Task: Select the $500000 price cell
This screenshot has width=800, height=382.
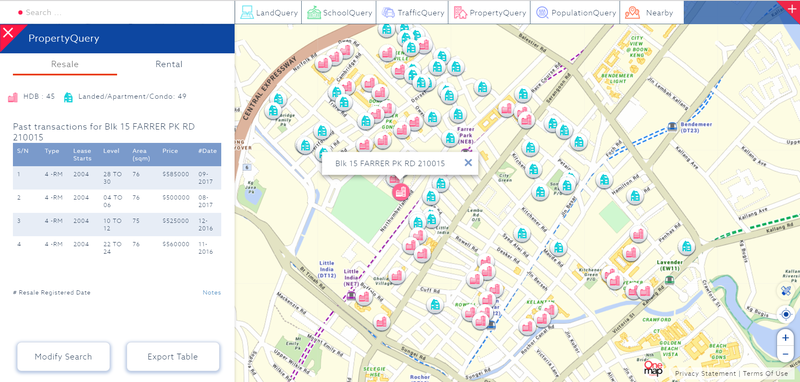Action: click(x=176, y=197)
